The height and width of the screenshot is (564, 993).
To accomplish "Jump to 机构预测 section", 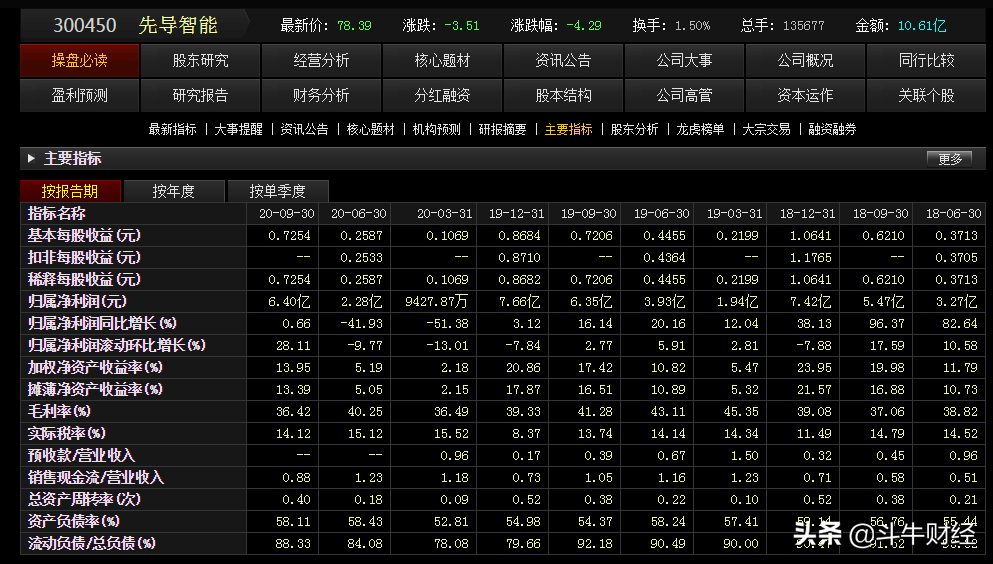I will (x=436, y=130).
